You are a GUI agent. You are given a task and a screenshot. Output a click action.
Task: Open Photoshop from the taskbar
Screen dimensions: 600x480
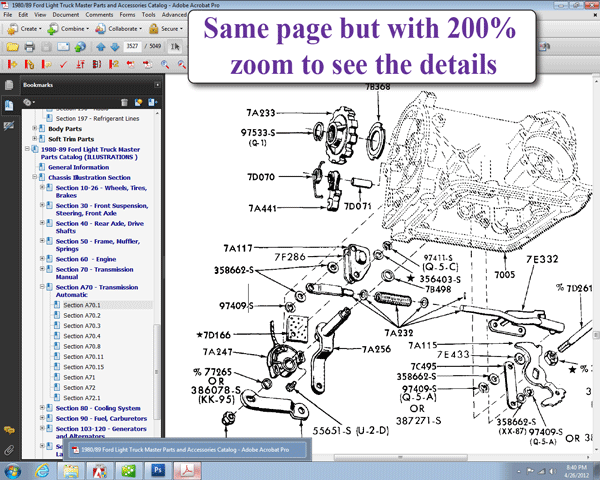158,470
